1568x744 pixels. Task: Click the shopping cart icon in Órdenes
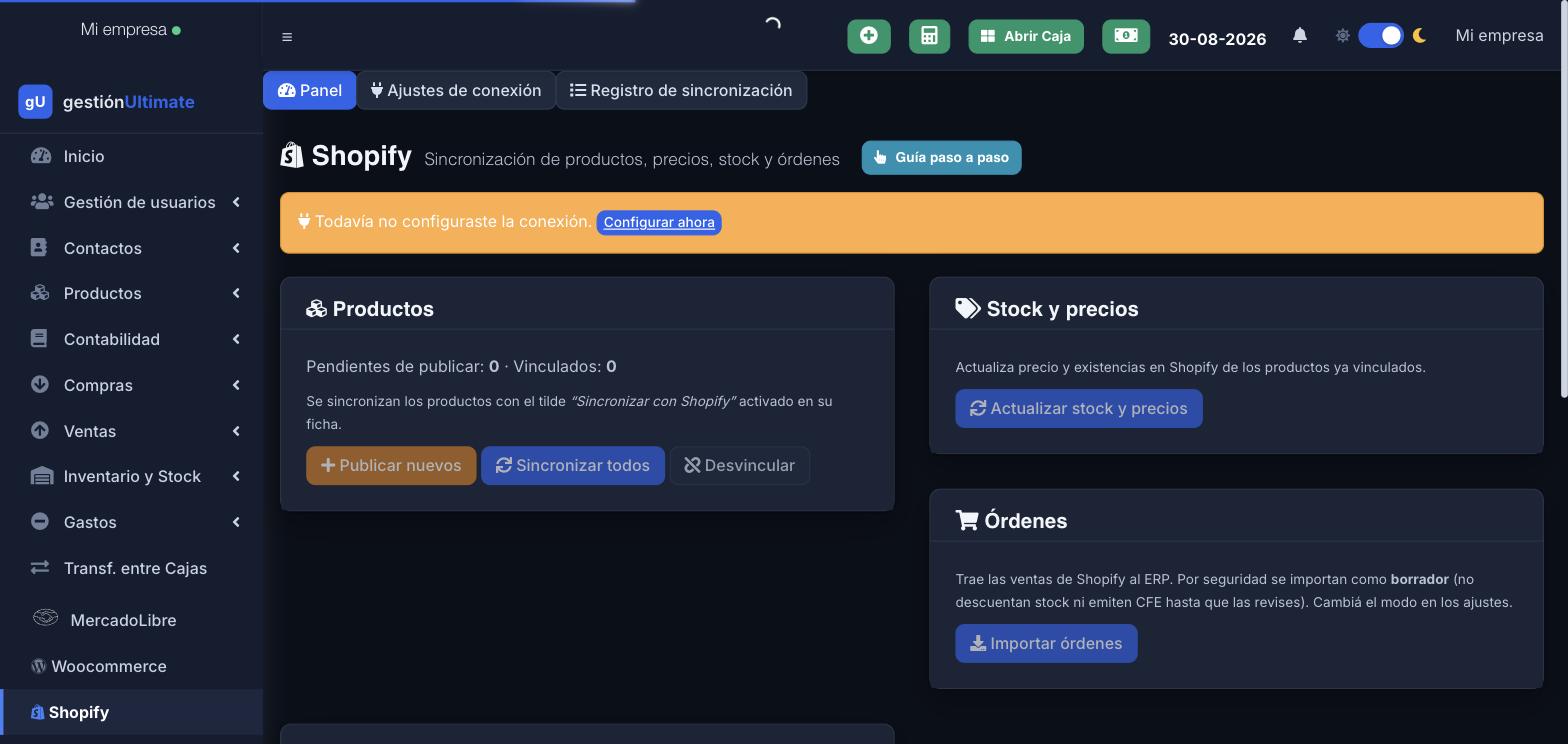click(x=966, y=520)
